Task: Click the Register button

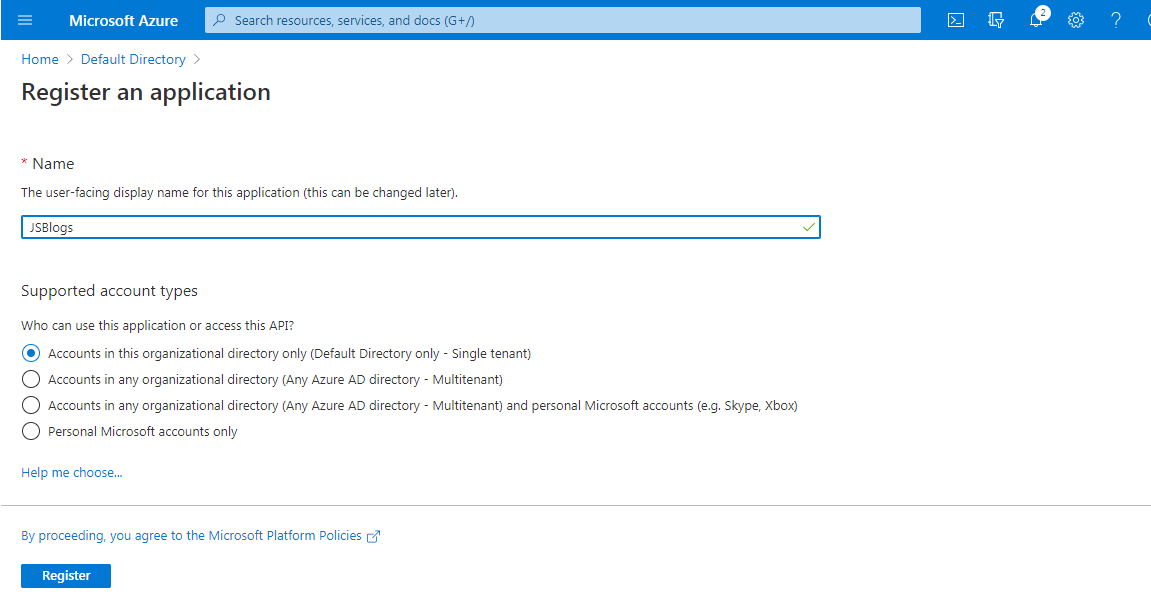Action: (x=66, y=576)
